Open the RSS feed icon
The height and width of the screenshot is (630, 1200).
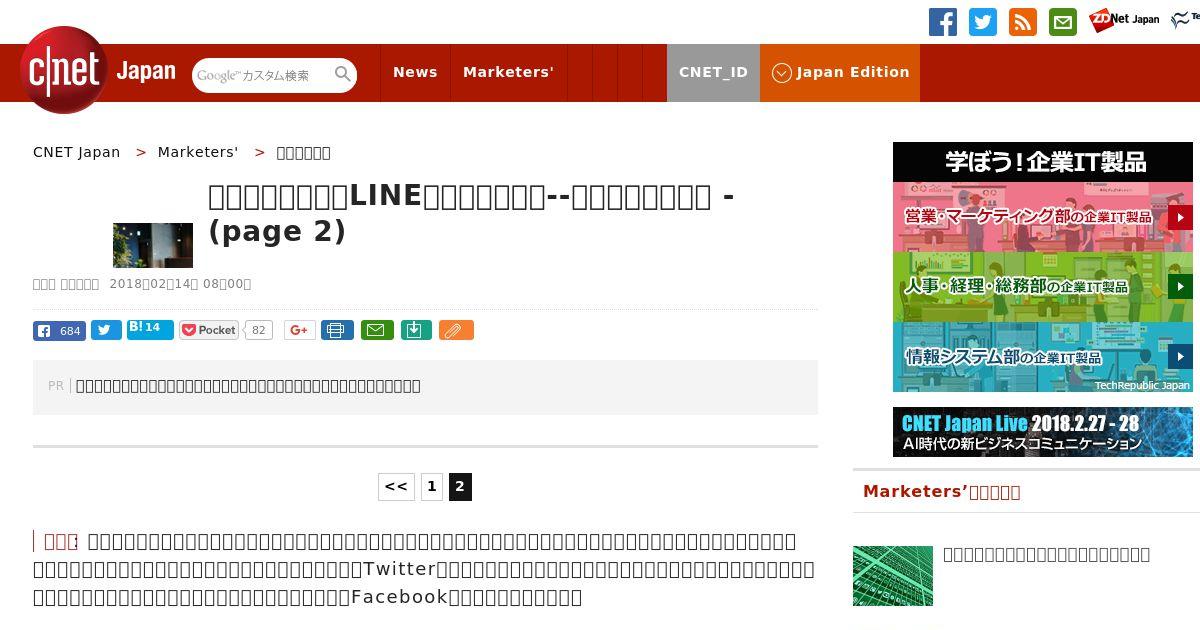(x=1023, y=22)
